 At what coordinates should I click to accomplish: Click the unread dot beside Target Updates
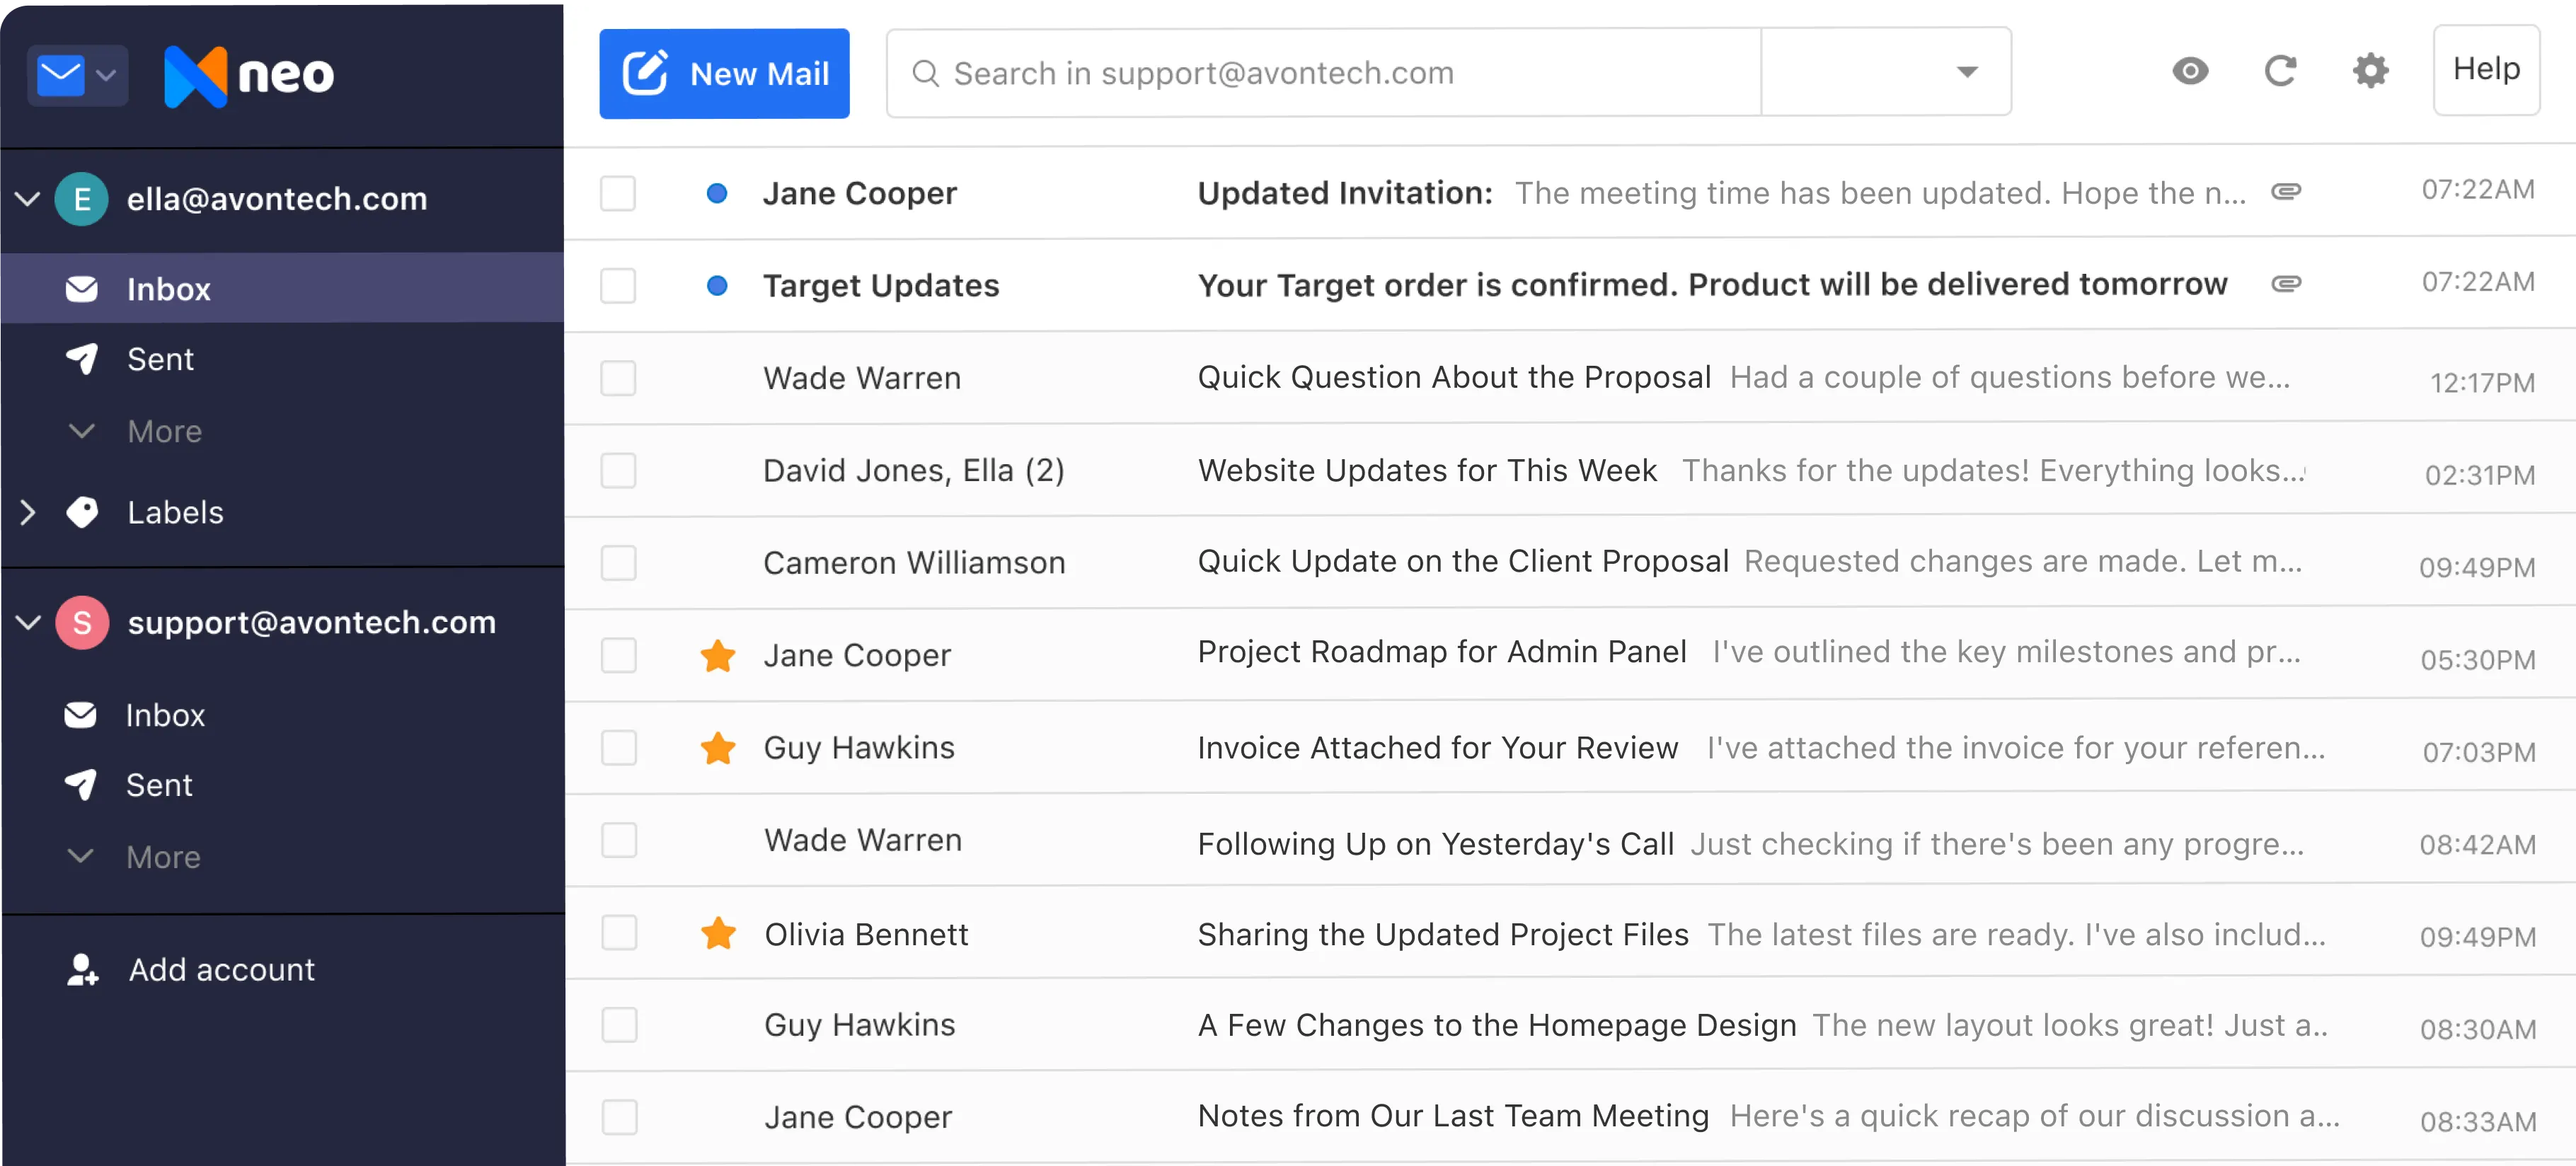point(717,286)
